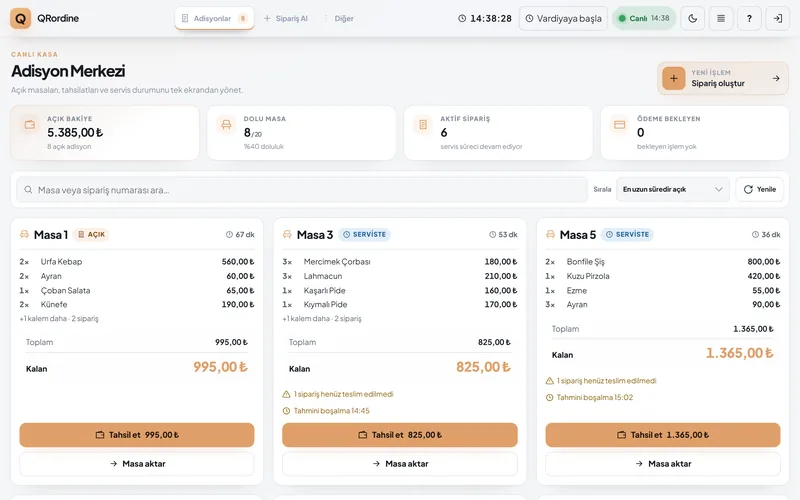Click the Masa veya sipariş numarası search field
Image resolution: width=800 pixels, height=500 pixels.
coord(302,190)
